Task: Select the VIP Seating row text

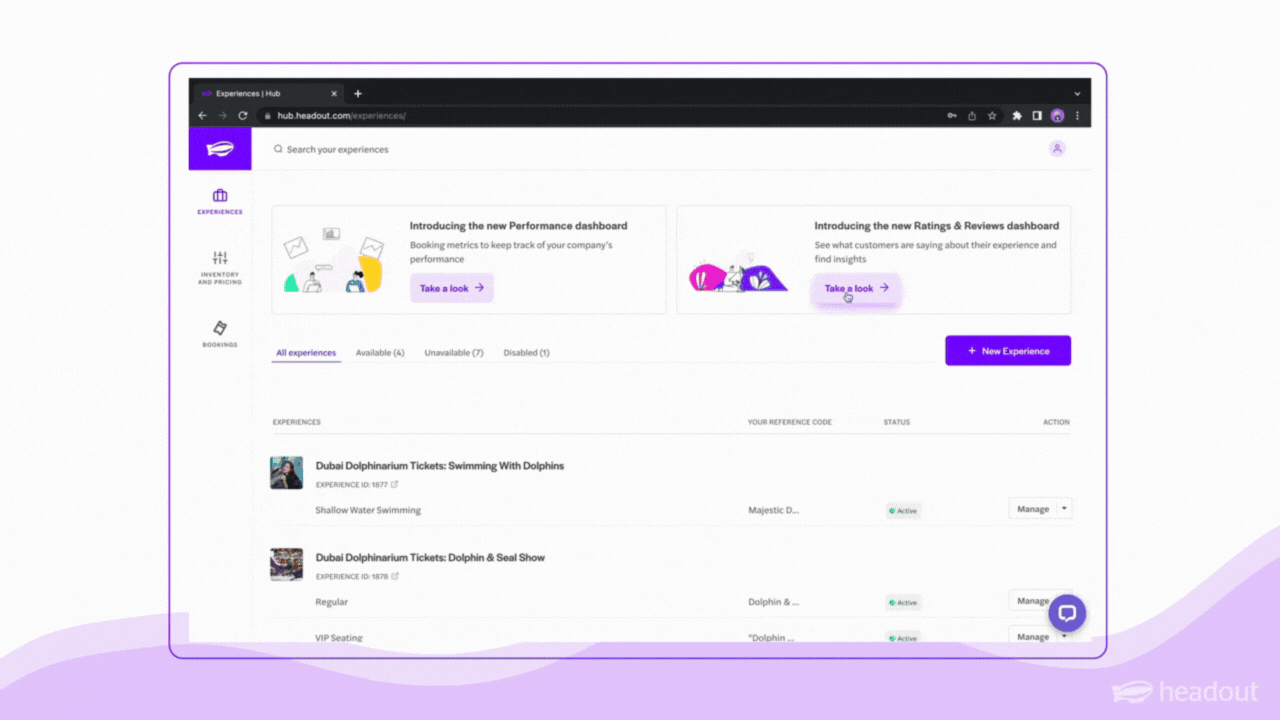Action: (339, 638)
